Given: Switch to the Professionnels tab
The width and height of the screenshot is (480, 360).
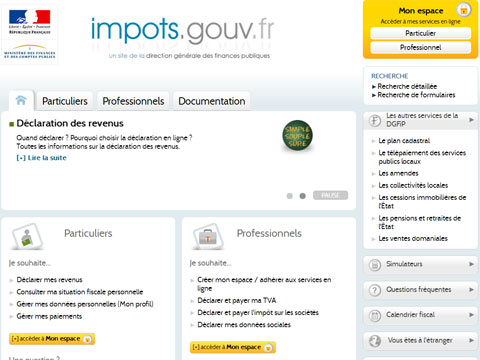Looking at the screenshot, I should click(x=133, y=101).
